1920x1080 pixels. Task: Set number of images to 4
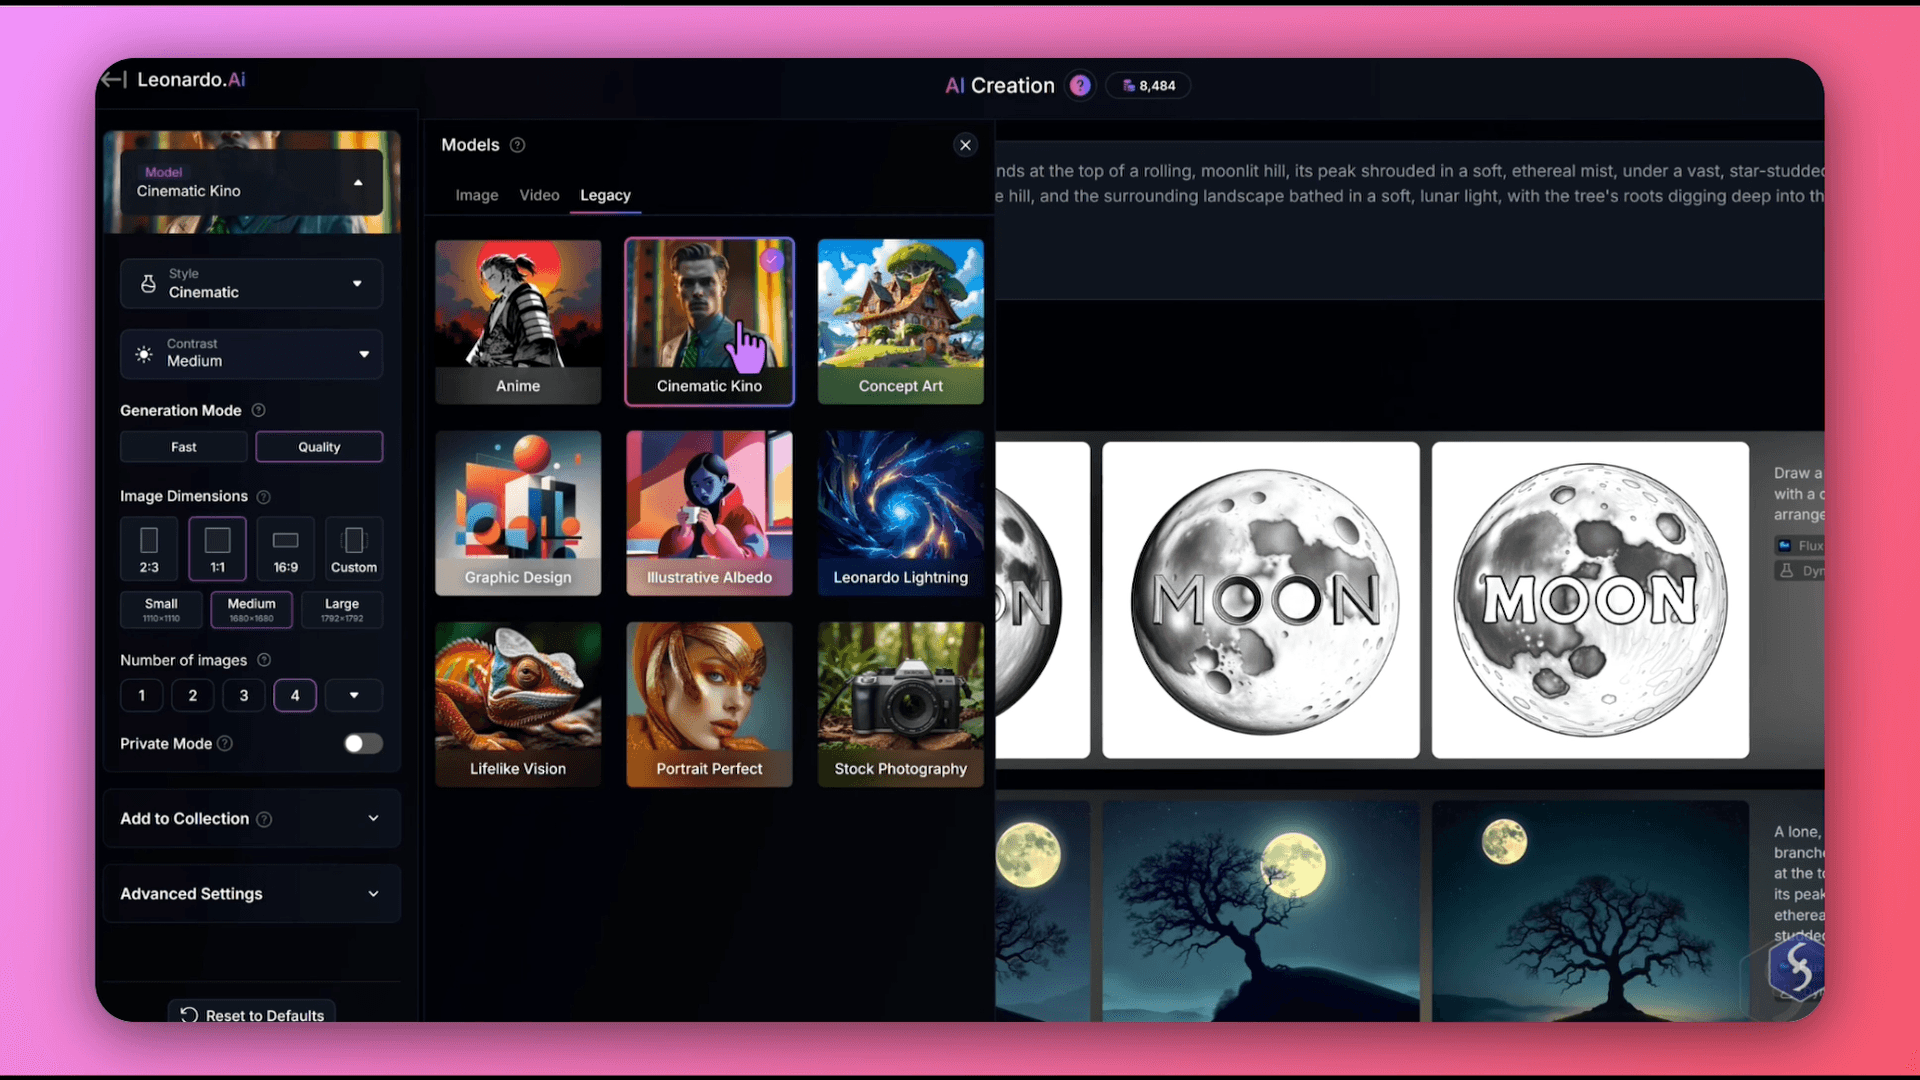[295, 695]
